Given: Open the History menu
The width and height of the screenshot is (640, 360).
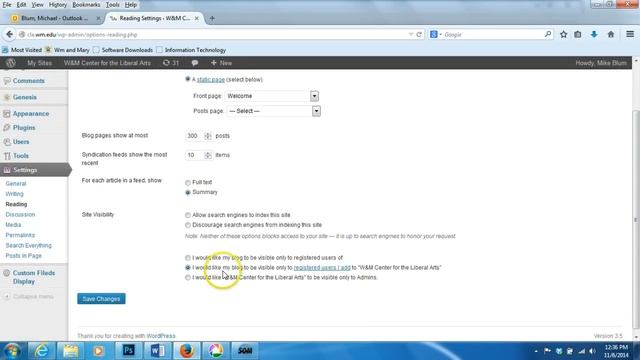Looking at the screenshot, I should (58, 5).
